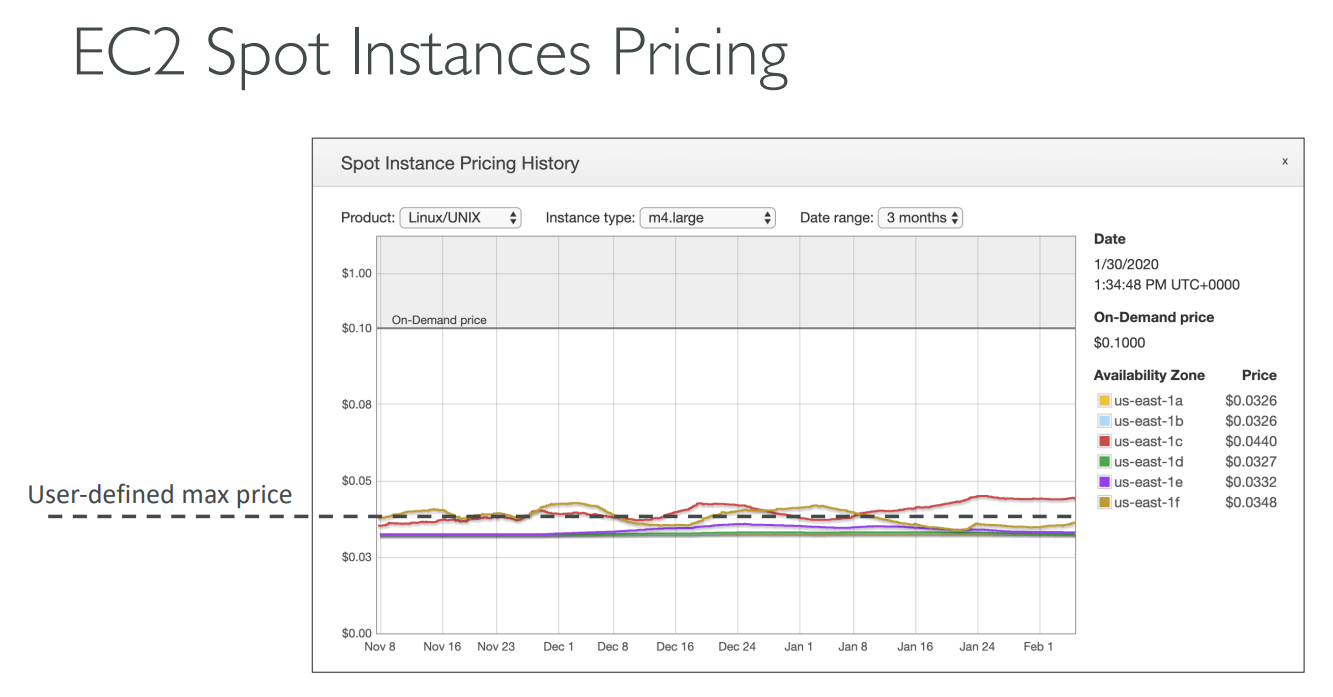
Task: Click the us-east-1a yellow legend swatch
Action: coord(1104,401)
